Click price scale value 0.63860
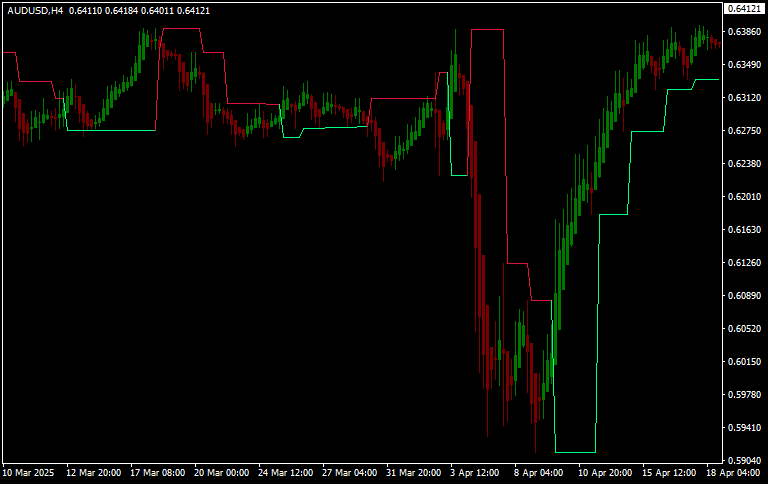This screenshot has height=484, width=768. [x=744, y=32]
